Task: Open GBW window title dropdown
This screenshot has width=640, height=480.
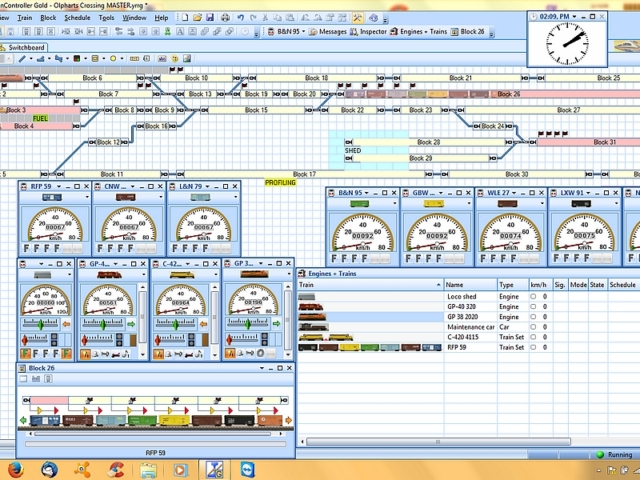Action: pyautogui.click(x=440, y=193)
